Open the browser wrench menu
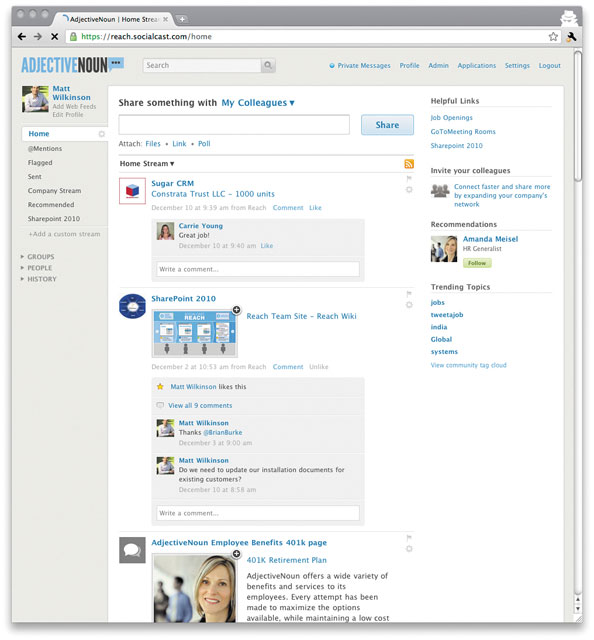594x640 pixels. tap(572, 37)
